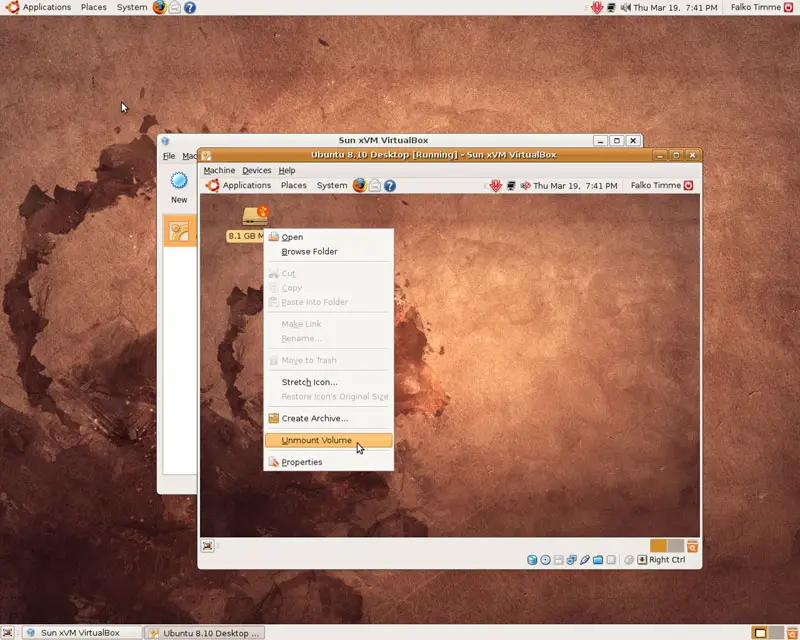The height and width of the screenshot is (640, 800).
Task: Open the guest Applications menu
Action: [x=238, y=185]
